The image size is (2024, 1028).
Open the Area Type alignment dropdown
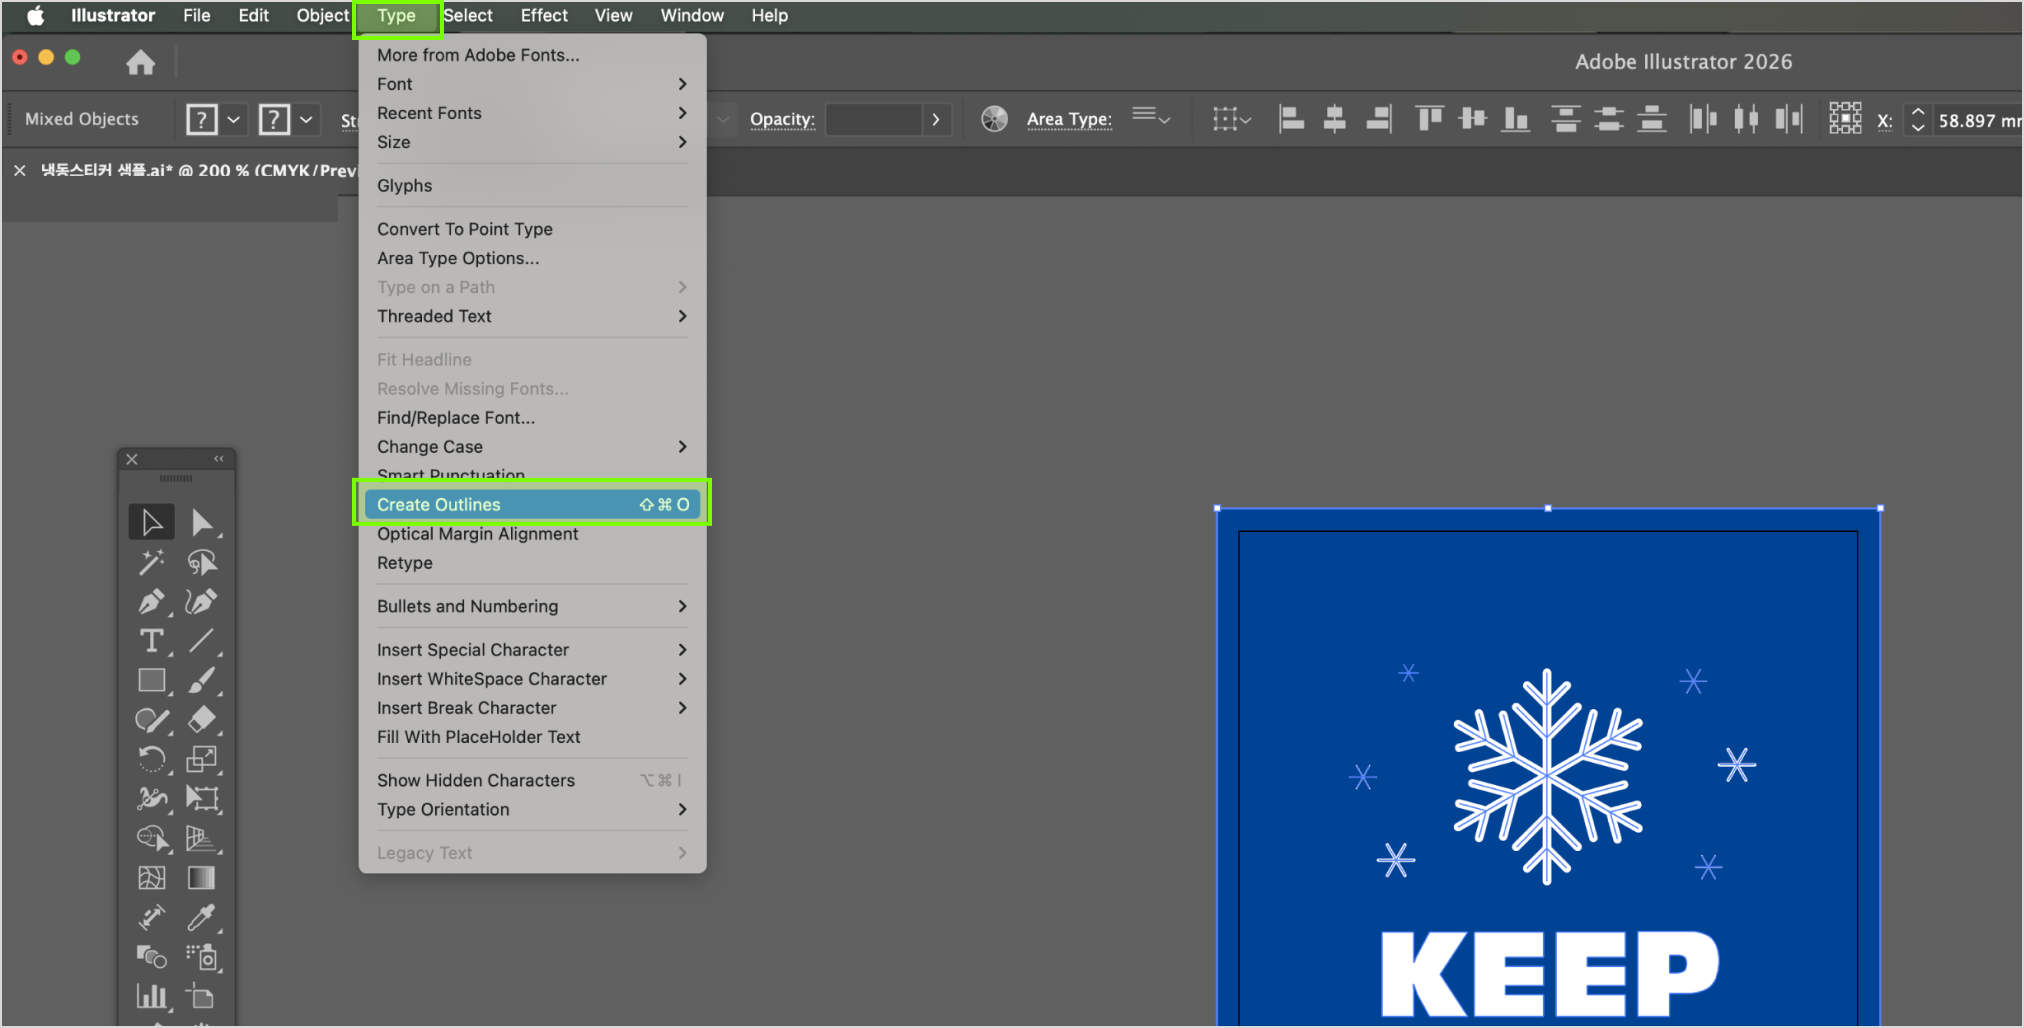[1151, 118]
